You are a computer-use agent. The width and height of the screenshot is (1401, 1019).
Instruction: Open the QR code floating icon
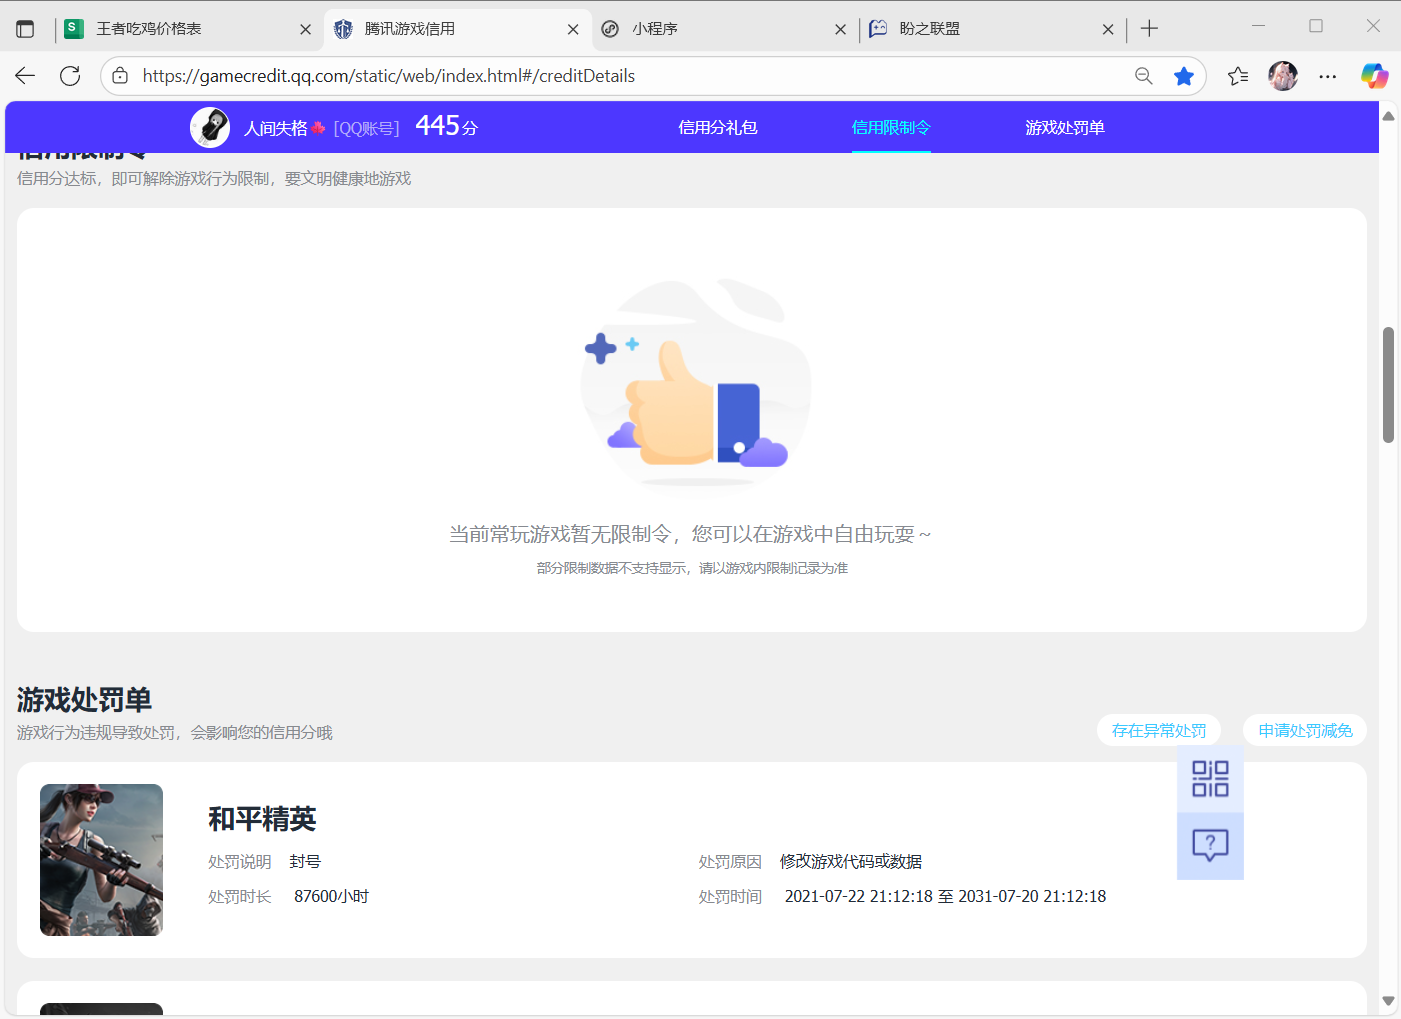click(1210, 779)
